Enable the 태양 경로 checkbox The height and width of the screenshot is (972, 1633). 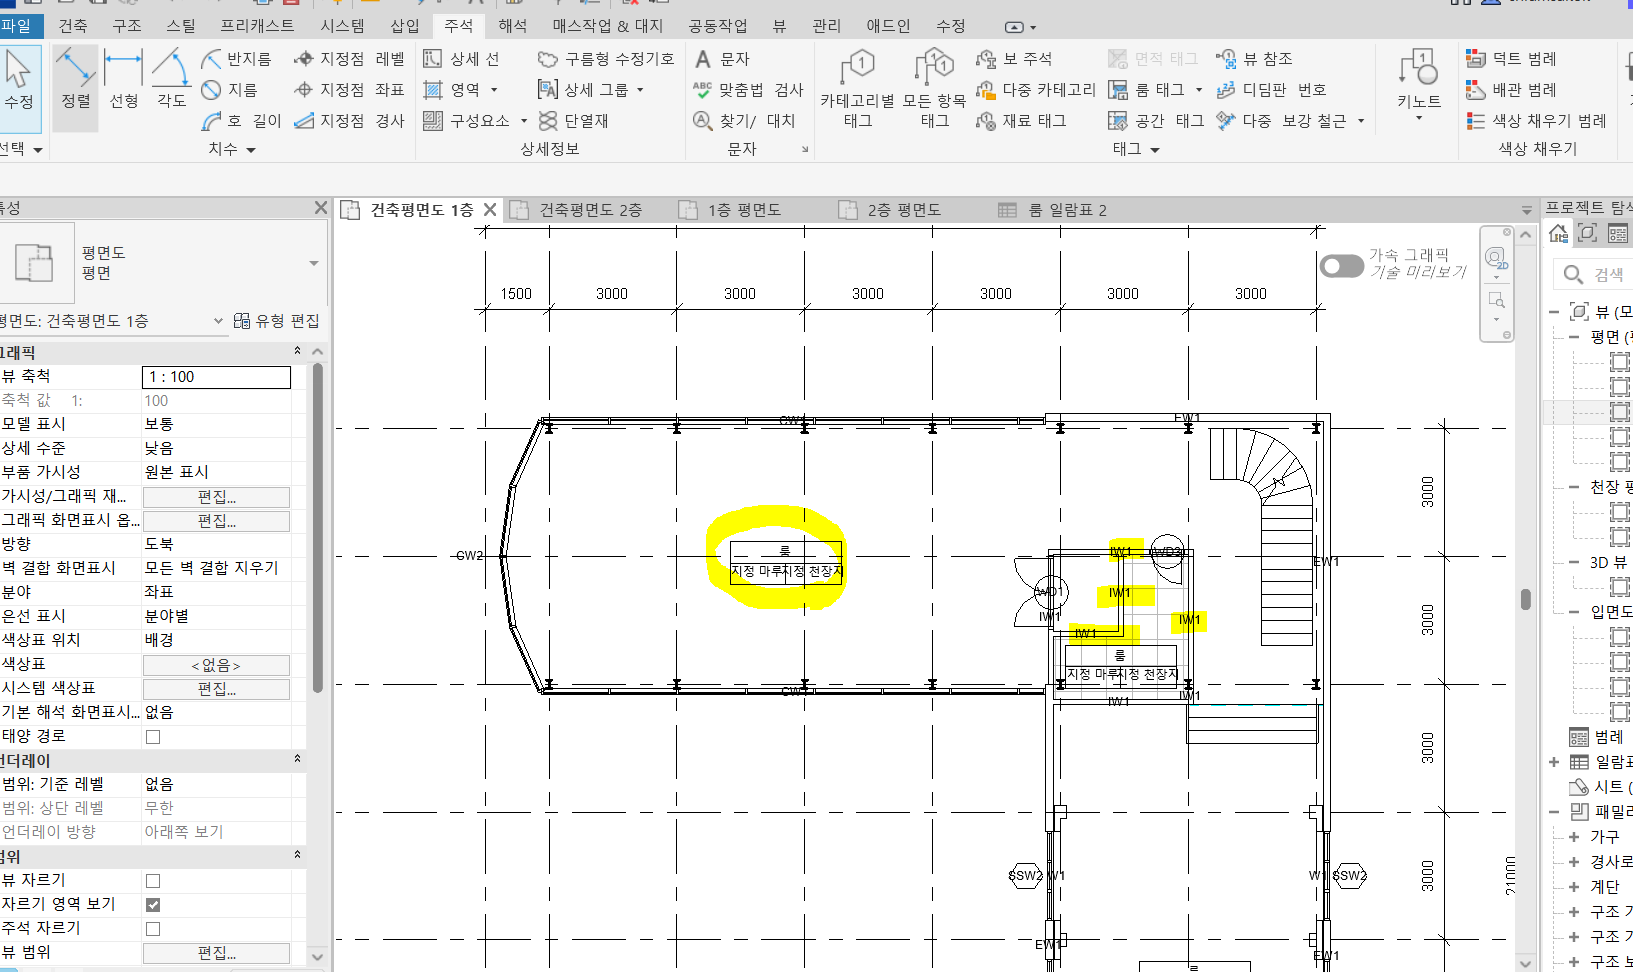(153, 737)
